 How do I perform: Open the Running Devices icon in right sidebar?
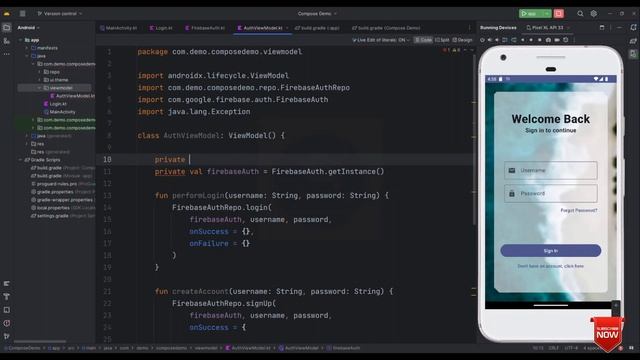click(633, 54)
